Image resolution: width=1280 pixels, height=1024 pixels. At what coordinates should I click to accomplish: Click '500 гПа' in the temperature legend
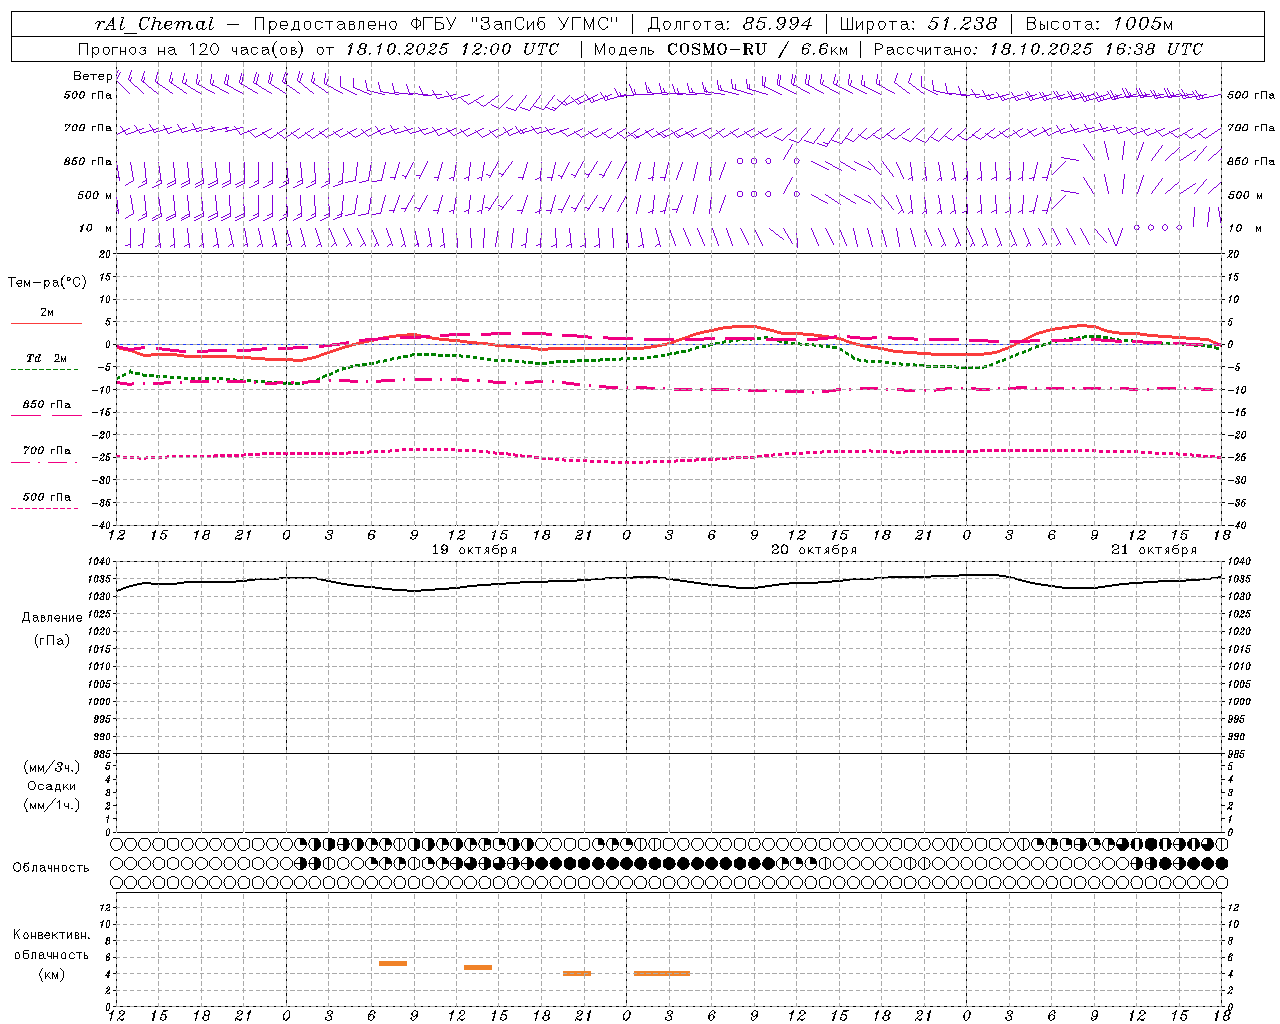(47, 497)
